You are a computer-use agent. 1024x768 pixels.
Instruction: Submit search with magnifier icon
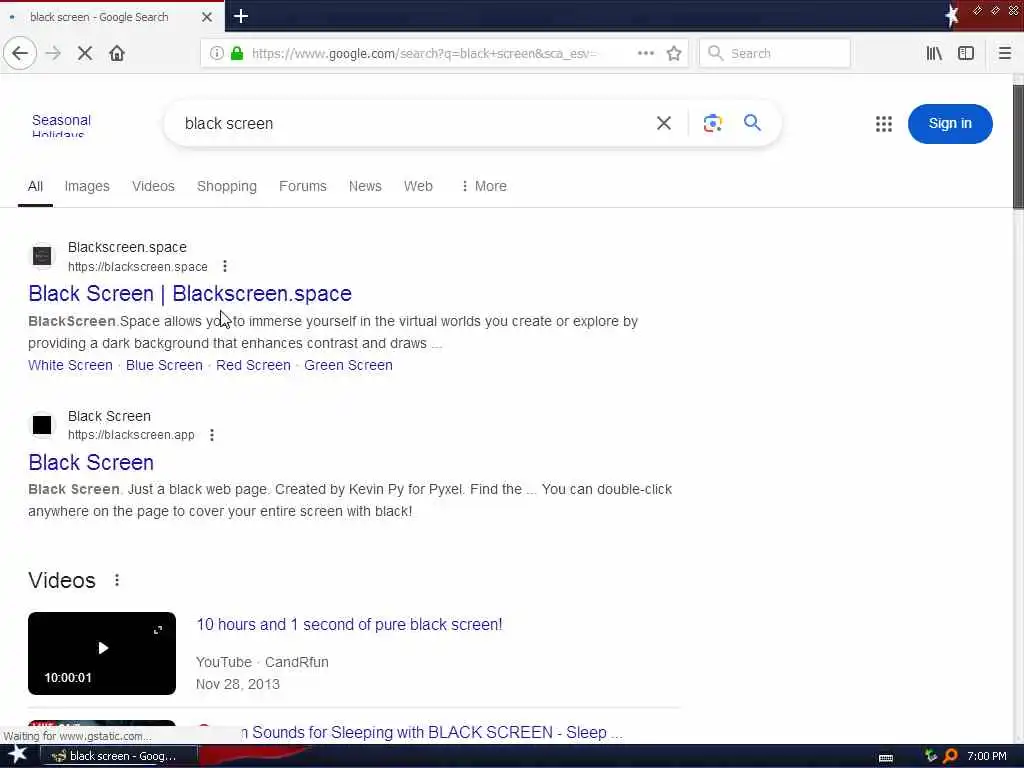pos(752,123)
